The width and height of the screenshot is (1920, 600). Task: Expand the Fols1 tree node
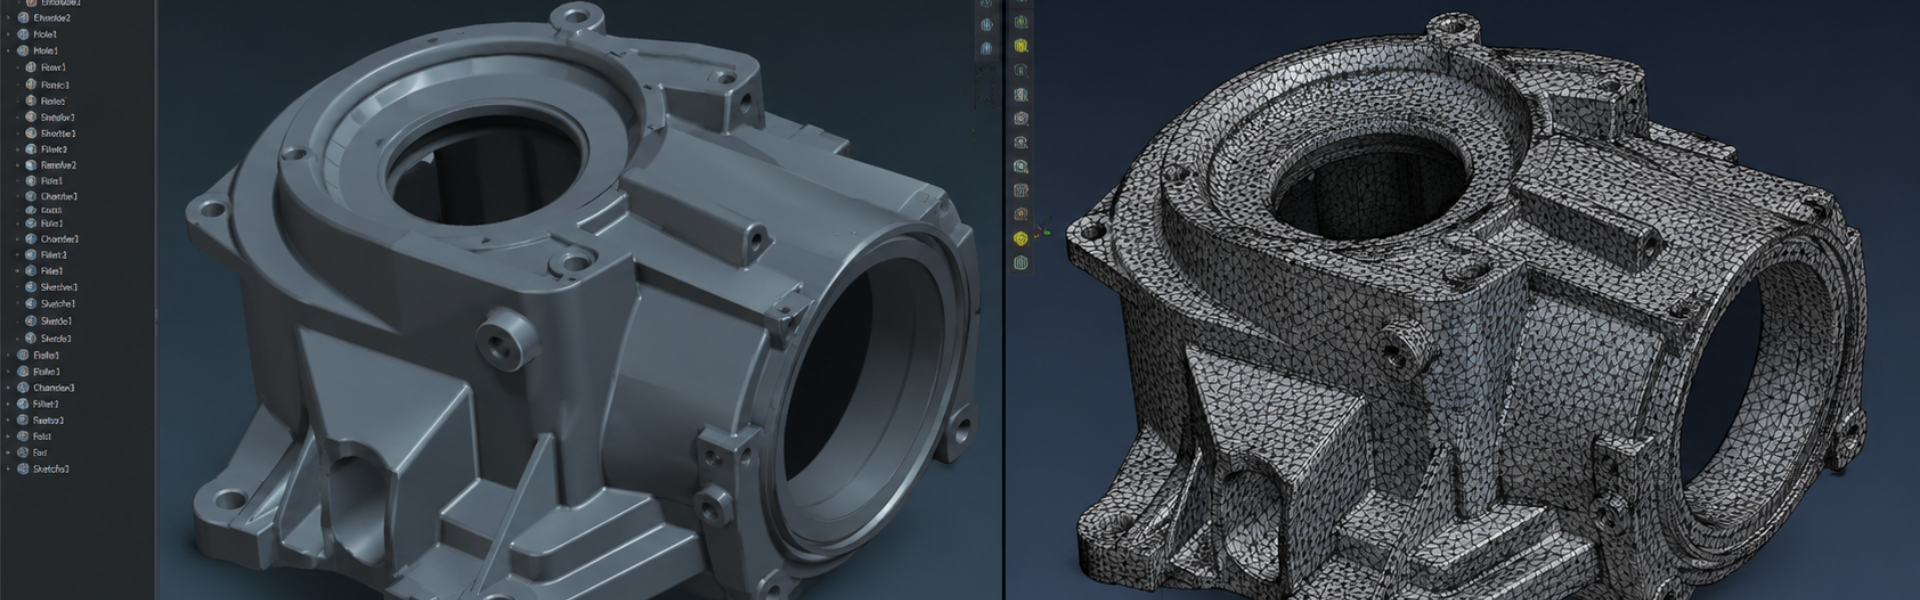(x=9, y=437)
